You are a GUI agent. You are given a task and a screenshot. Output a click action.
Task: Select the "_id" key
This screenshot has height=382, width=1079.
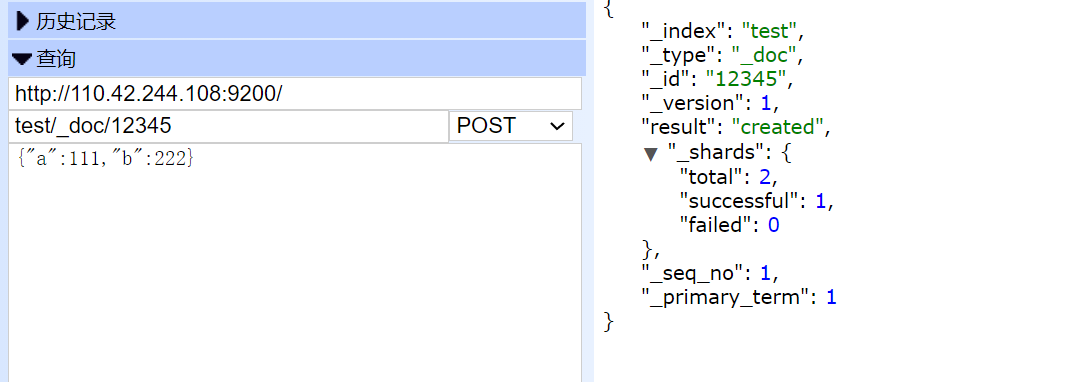click(667, 79)
